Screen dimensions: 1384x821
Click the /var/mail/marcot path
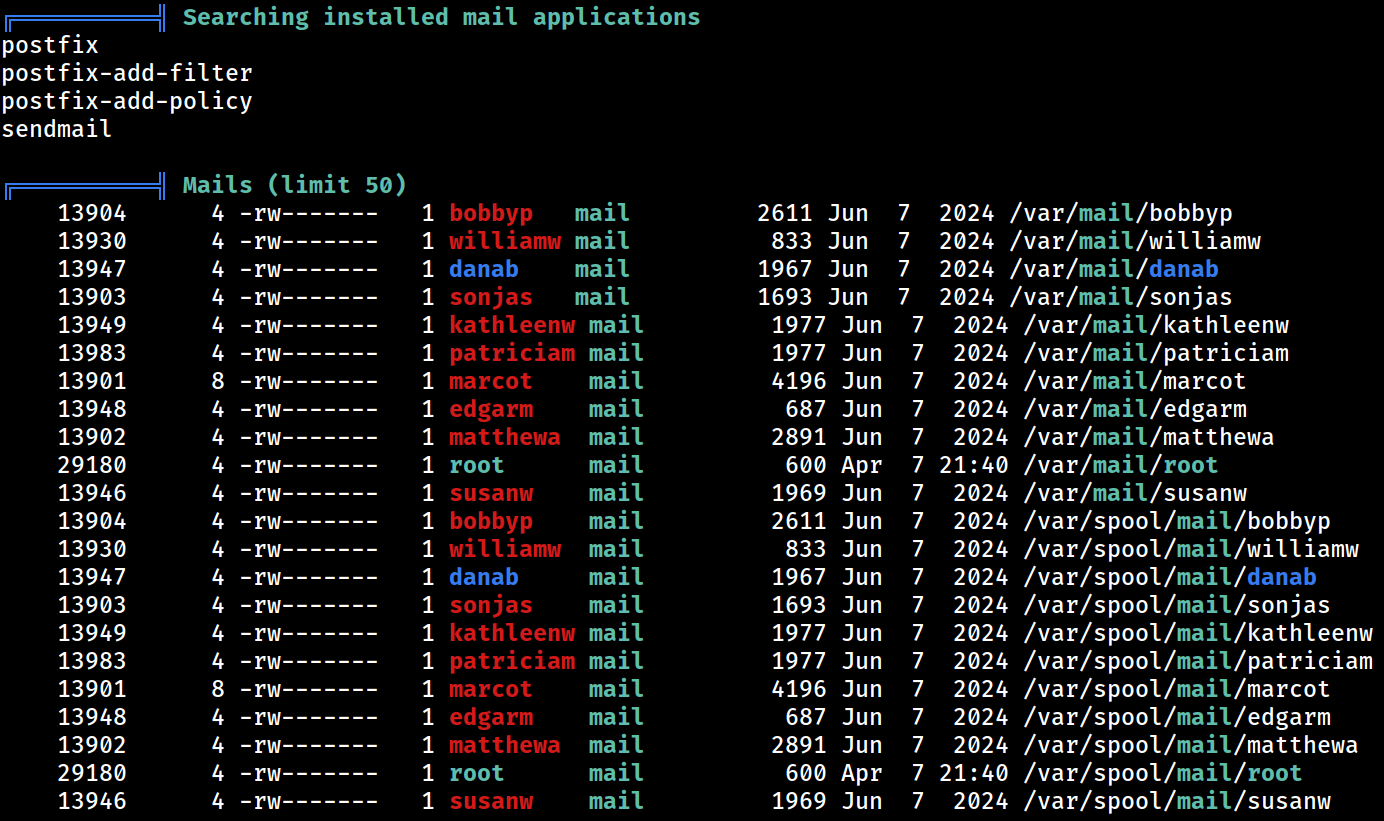(1135, 381)
